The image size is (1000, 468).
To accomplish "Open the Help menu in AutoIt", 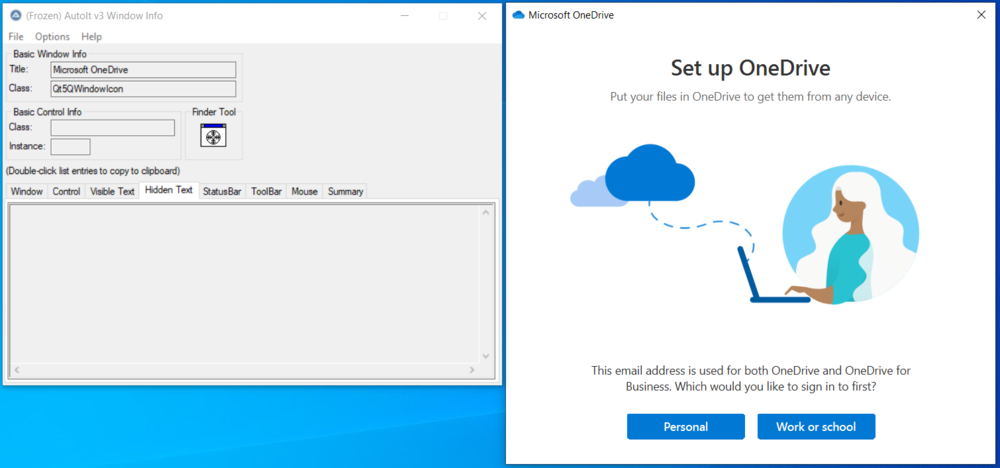I will click(x=91, y=36).
